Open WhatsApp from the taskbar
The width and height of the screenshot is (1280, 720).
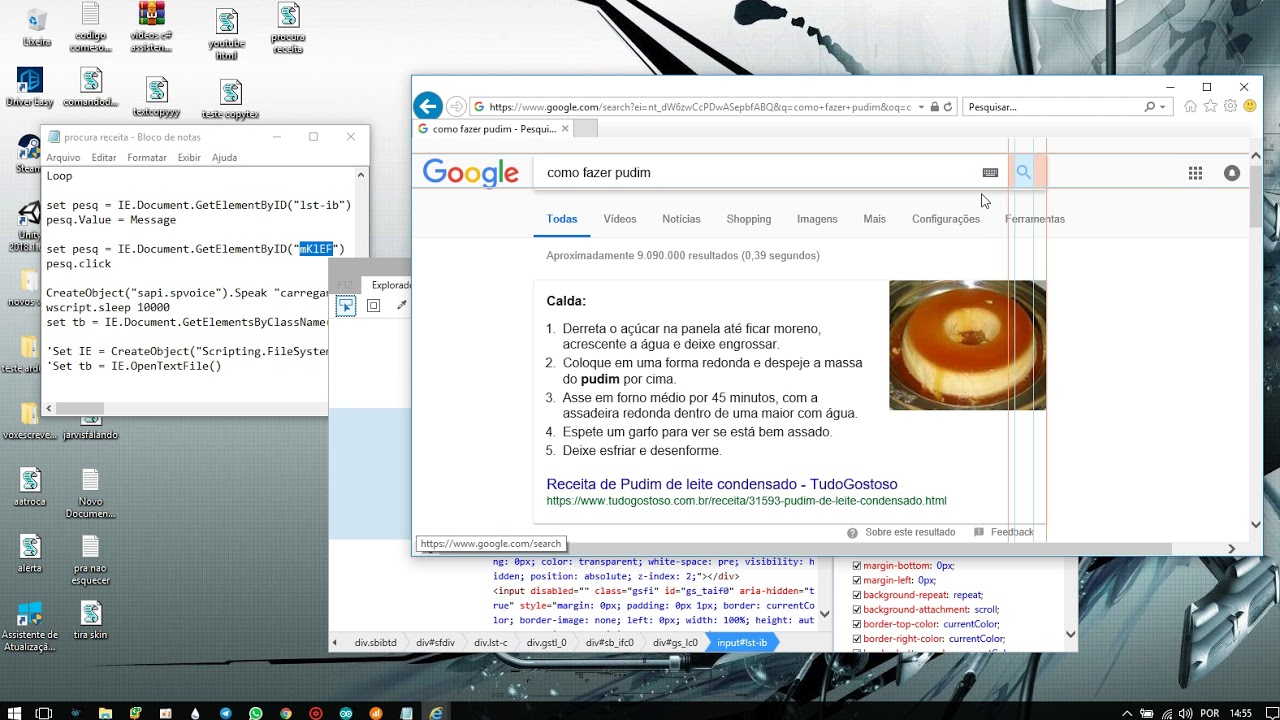tap(256, 713)
